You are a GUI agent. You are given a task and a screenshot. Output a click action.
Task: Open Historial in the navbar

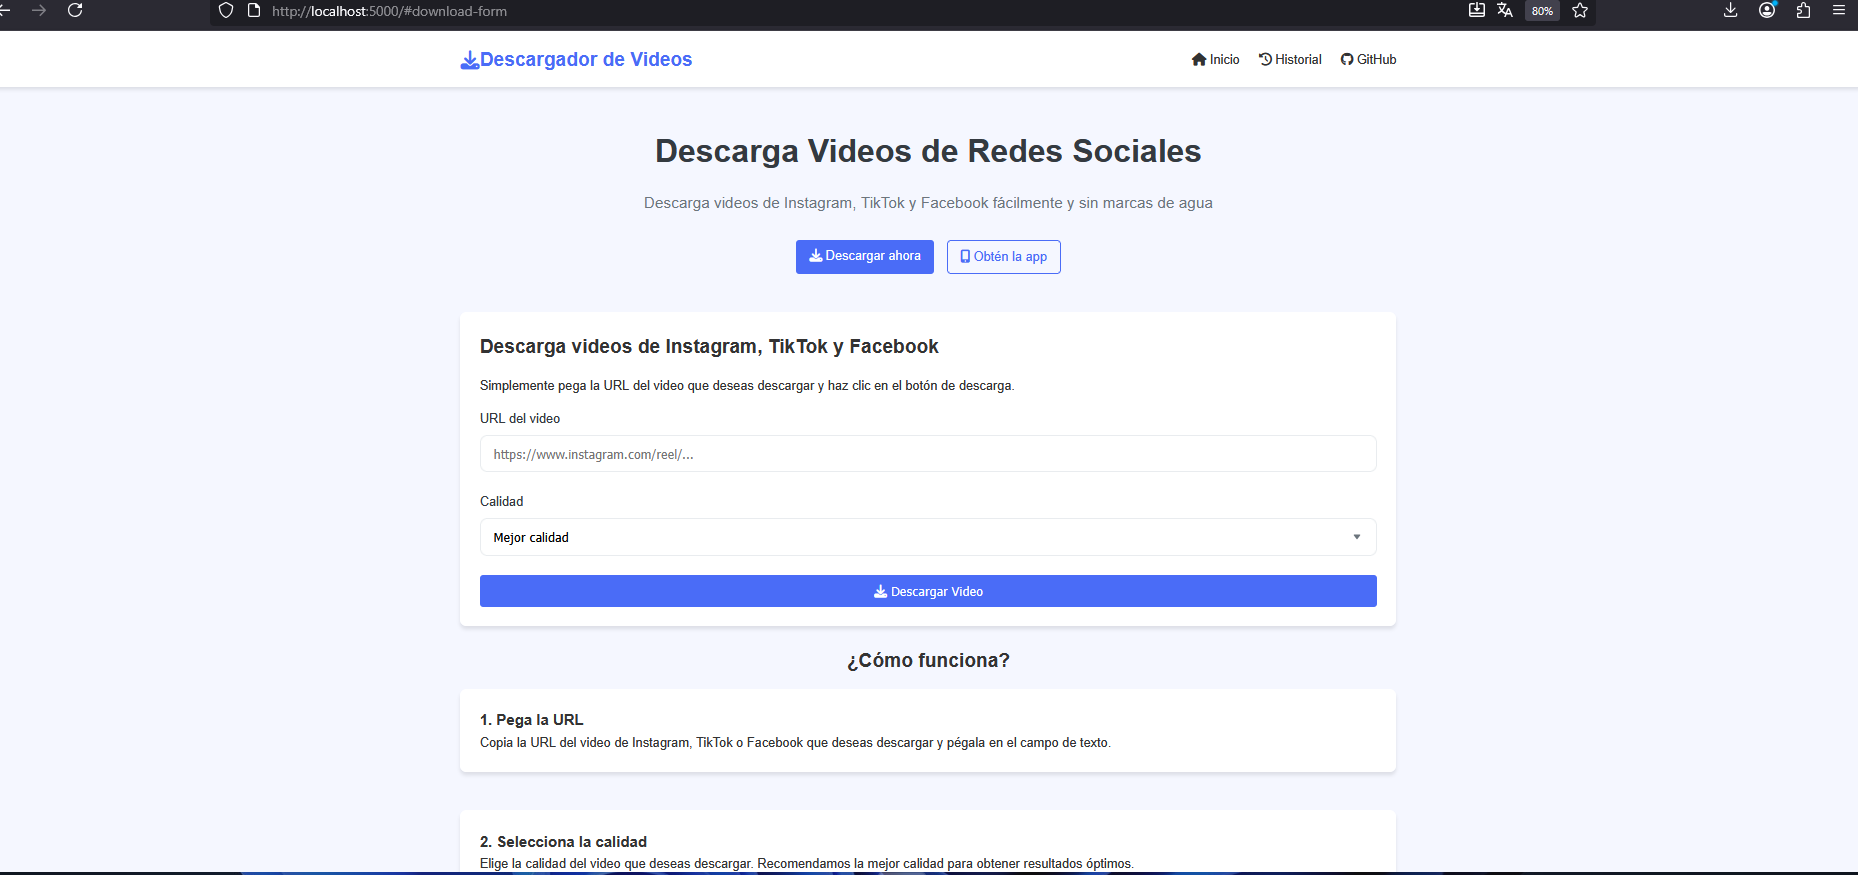[x=1290, y=59]
